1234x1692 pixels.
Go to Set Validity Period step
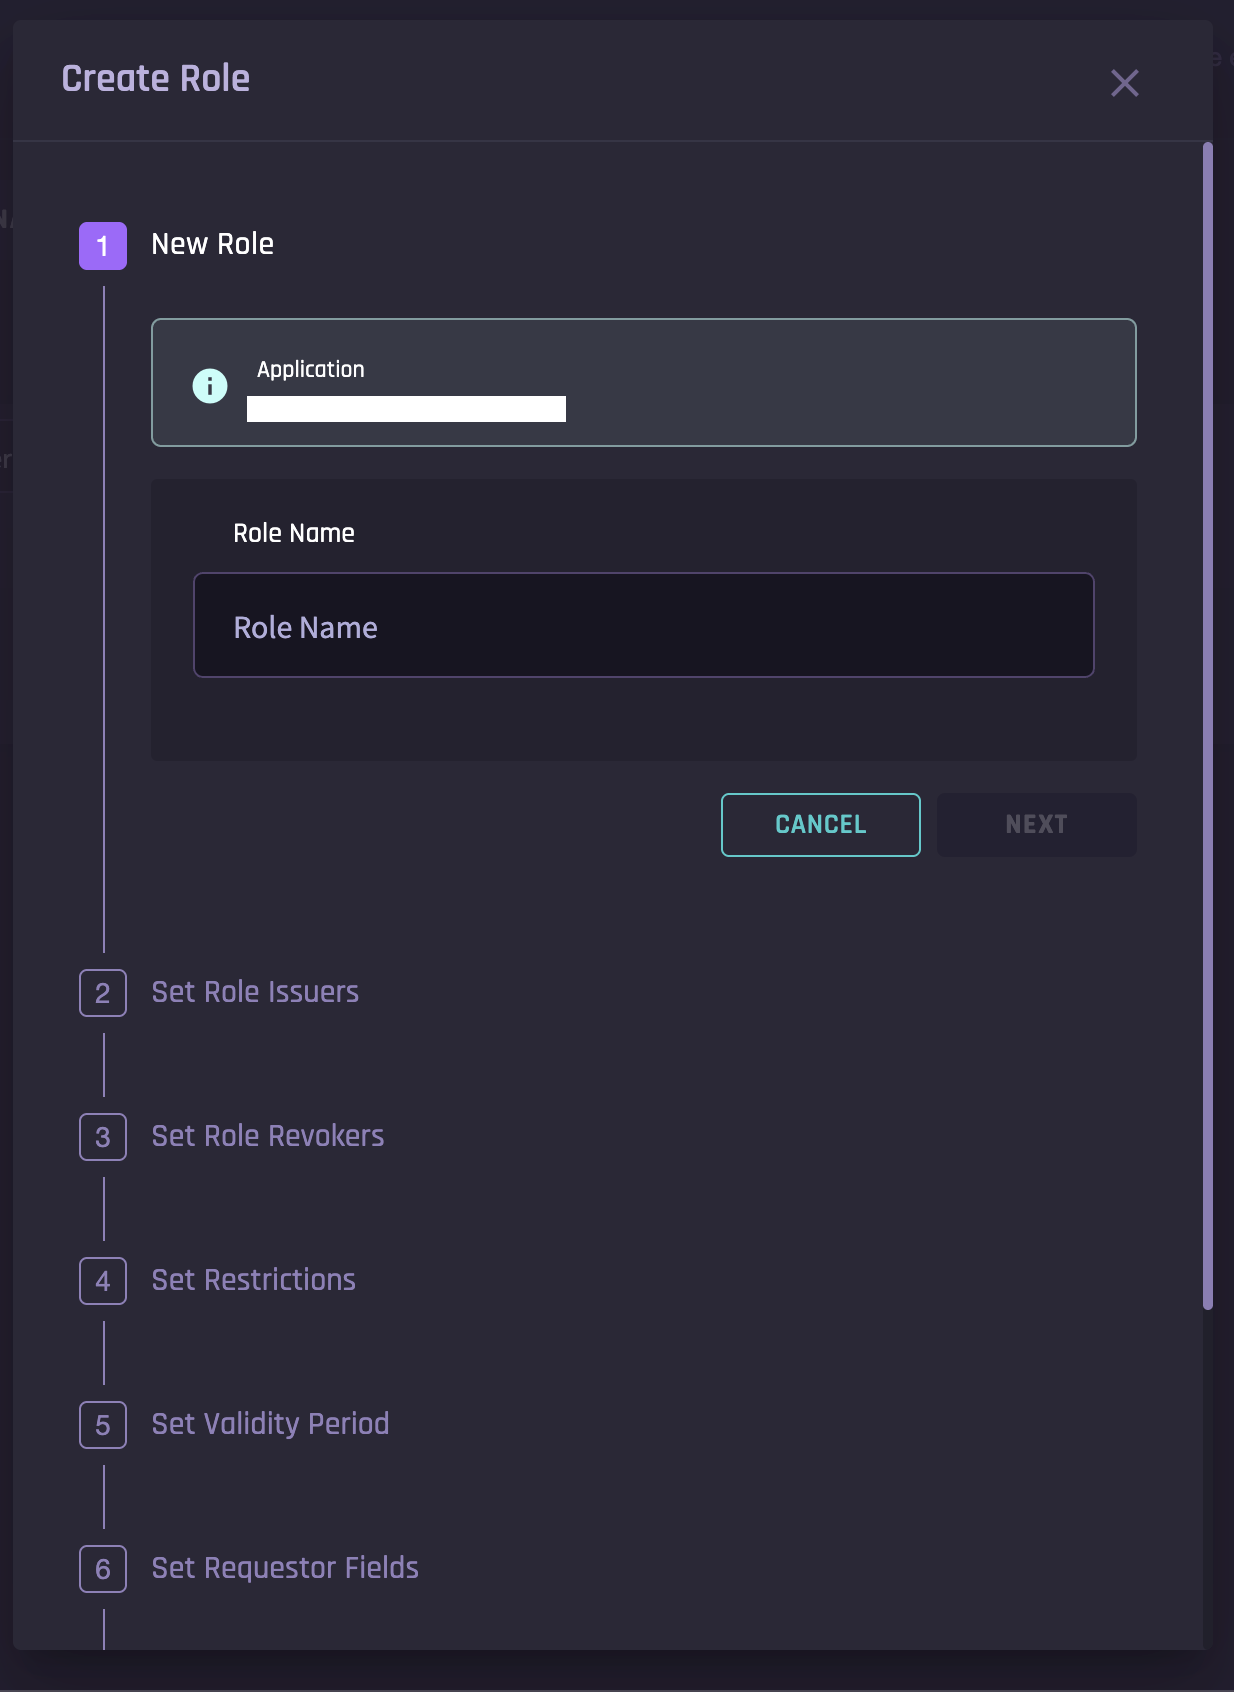(x=270, y=1424)
